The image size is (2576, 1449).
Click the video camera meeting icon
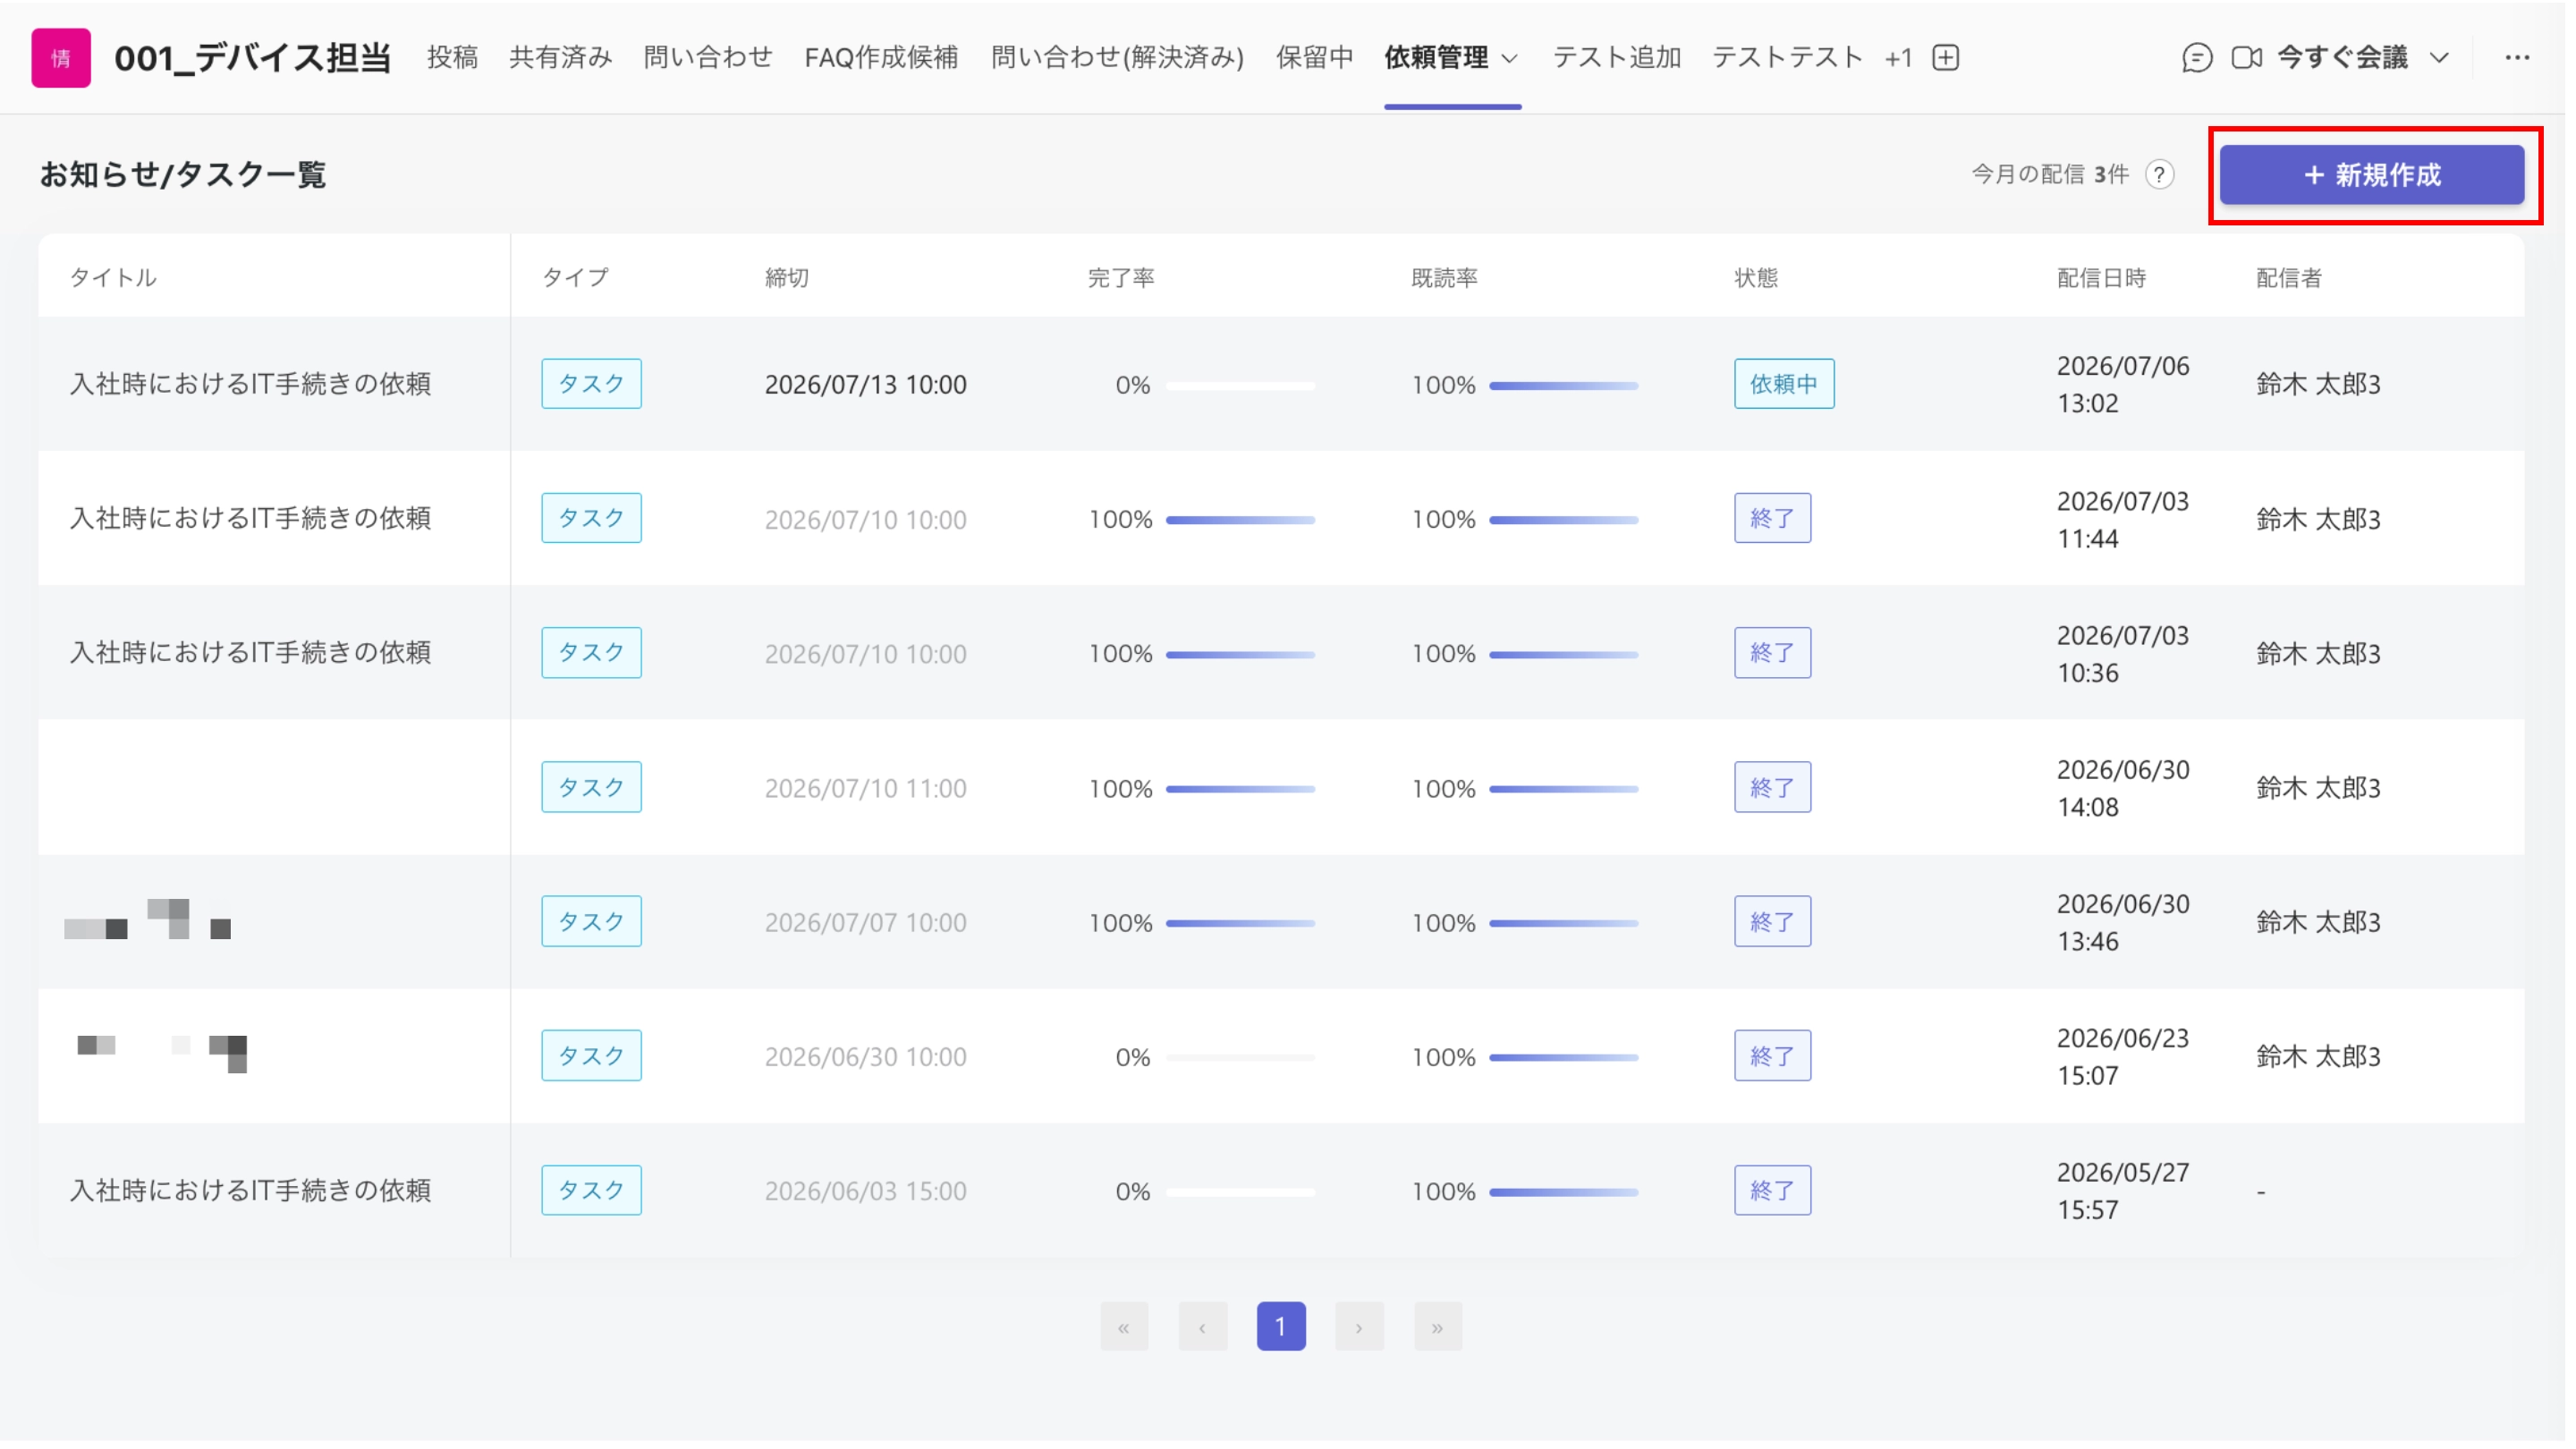coord(2246,58)
